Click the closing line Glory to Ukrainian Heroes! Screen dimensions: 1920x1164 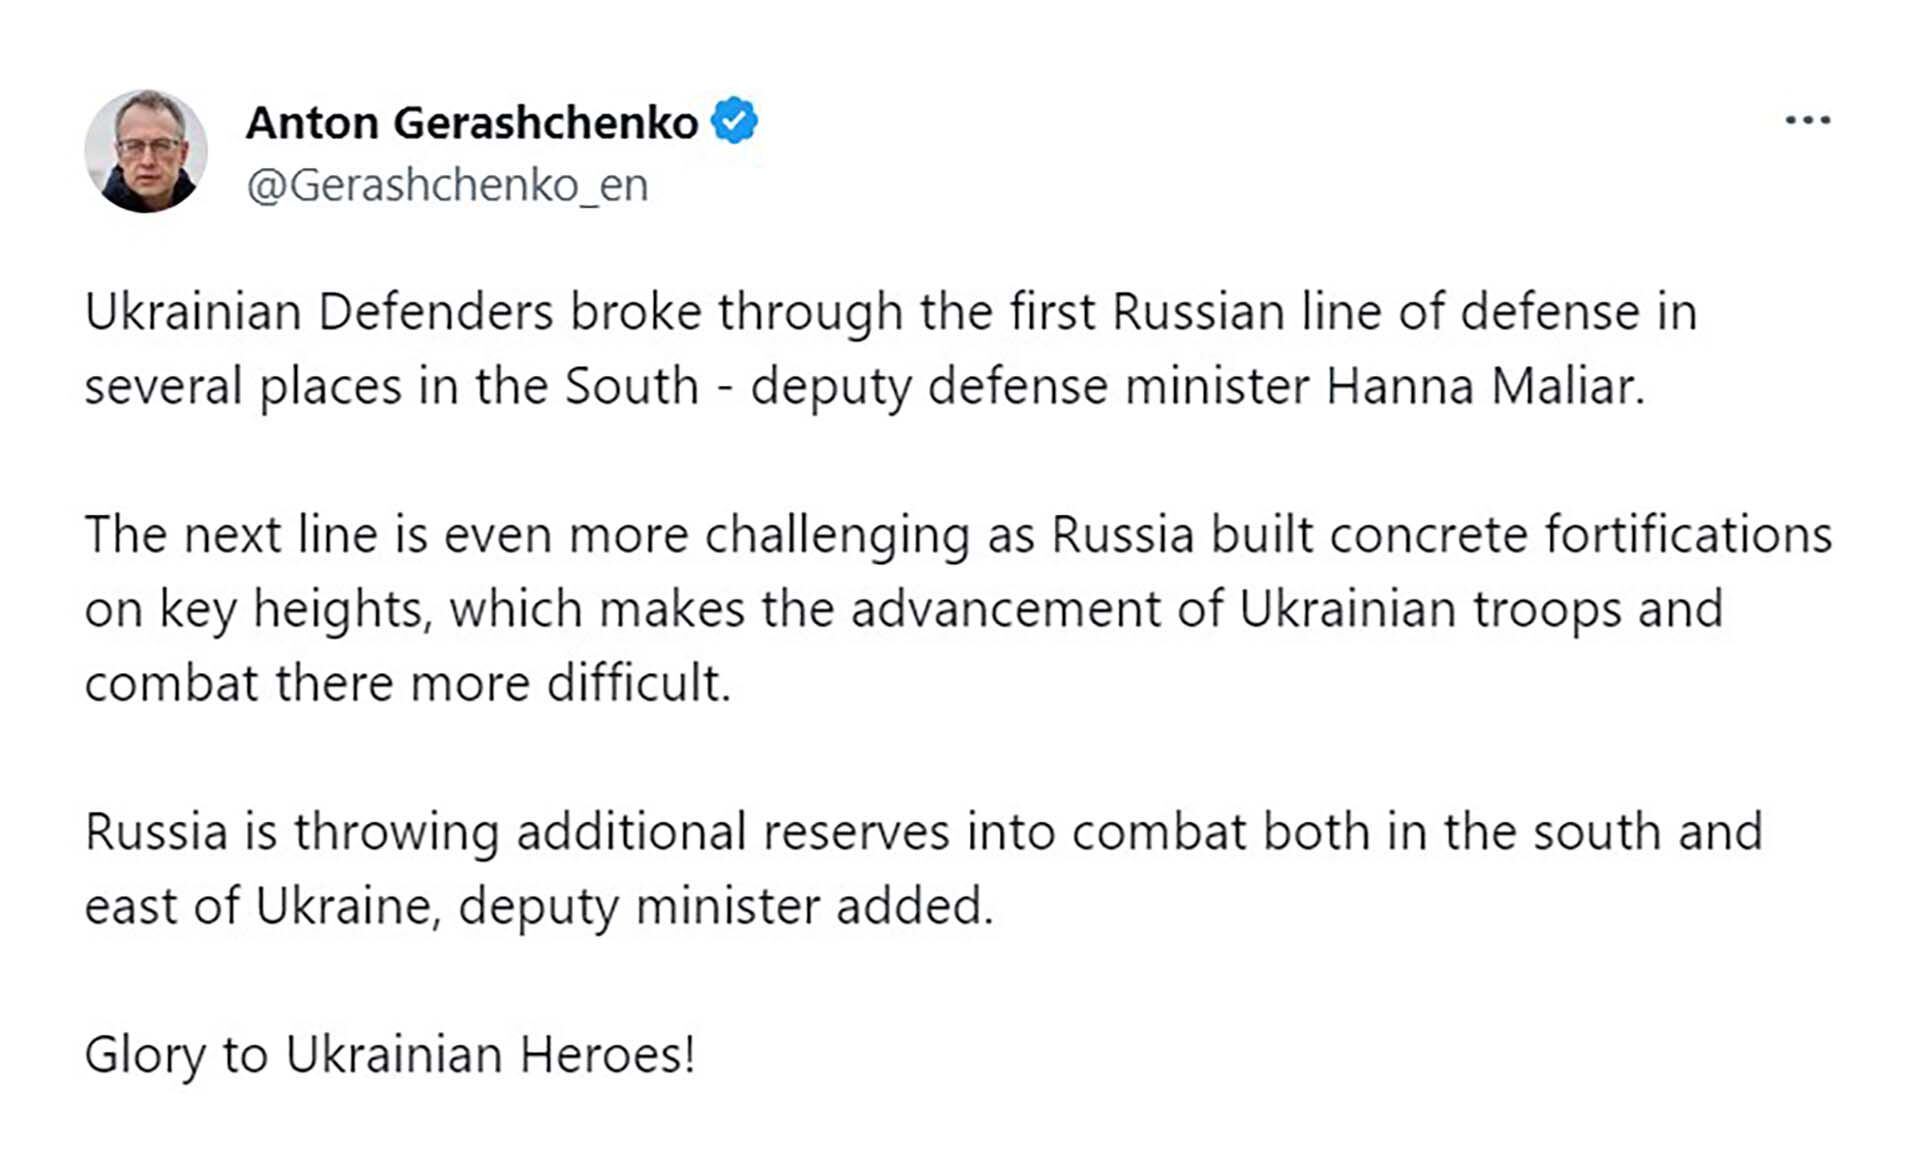[390, 1055]
